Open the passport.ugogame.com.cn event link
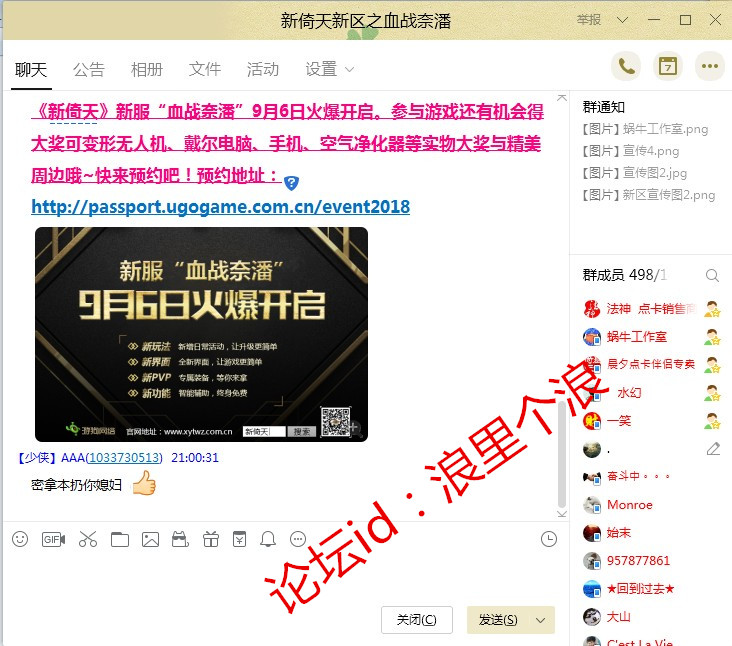The height and width of the screenshot is (646, 732). pos(220,207)
